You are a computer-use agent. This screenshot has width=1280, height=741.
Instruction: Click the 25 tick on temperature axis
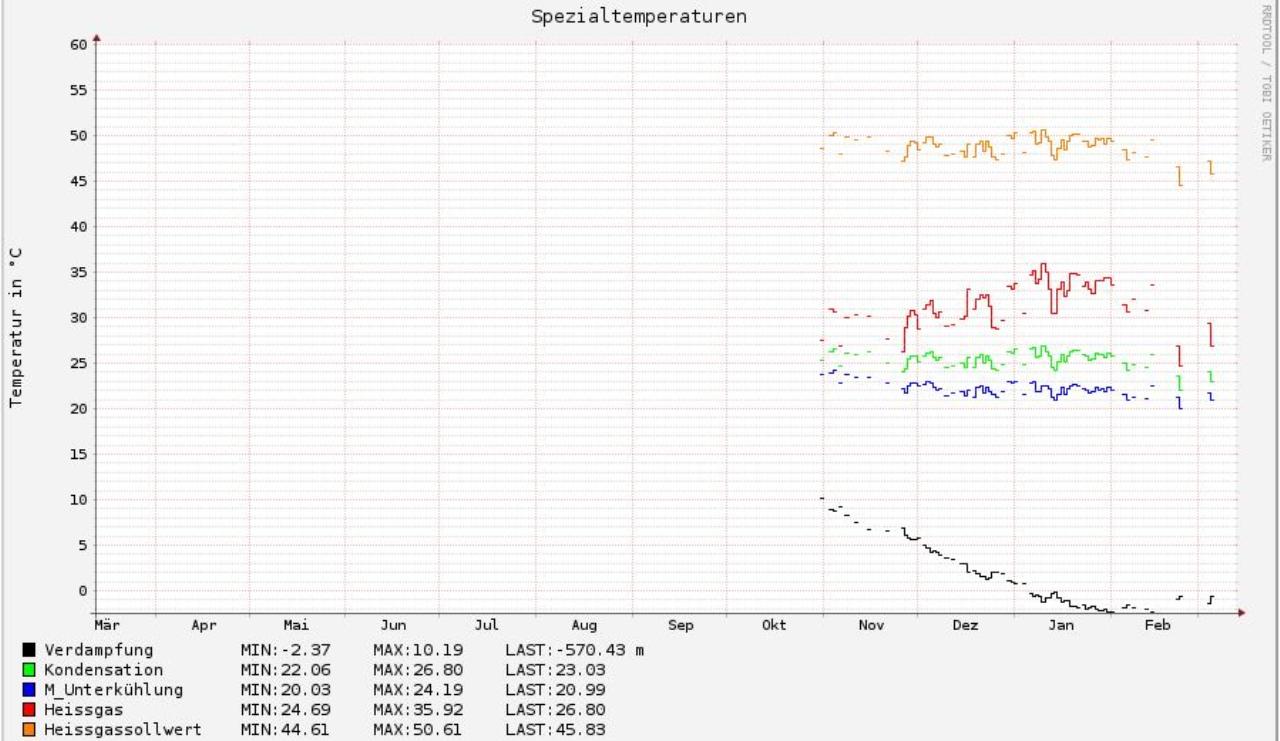pyautogui.click(x=79, y=363)
